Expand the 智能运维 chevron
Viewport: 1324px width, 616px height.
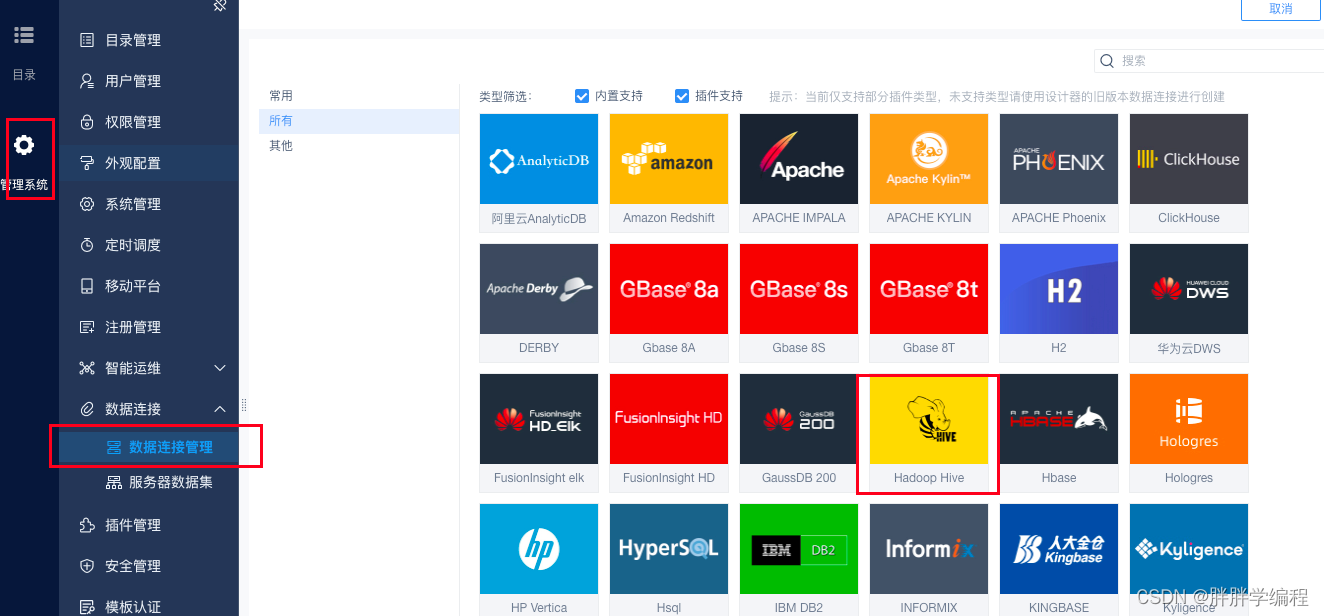220,368
